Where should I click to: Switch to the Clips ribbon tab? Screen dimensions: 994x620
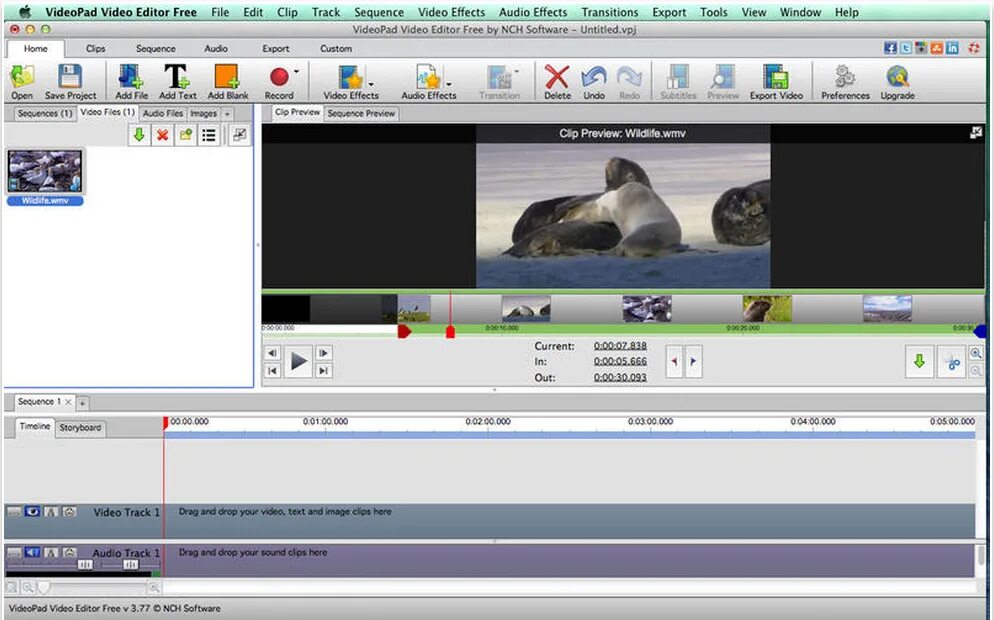[x=96, y=48]
